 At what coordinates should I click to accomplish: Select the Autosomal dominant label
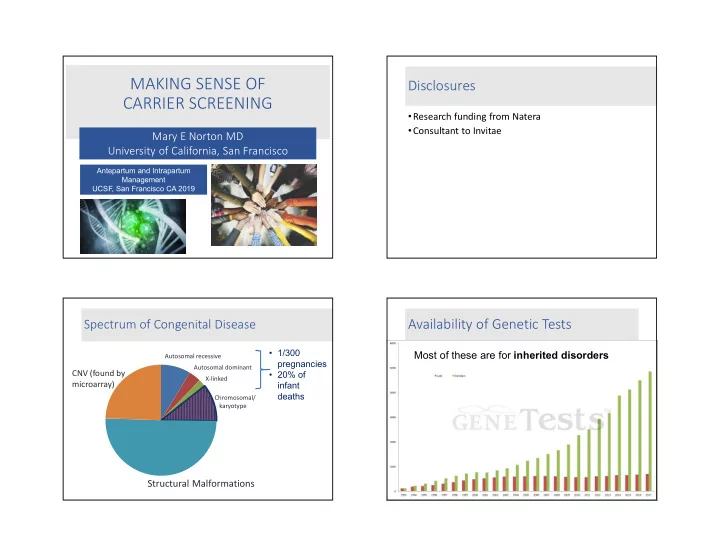tap(223, 367)
